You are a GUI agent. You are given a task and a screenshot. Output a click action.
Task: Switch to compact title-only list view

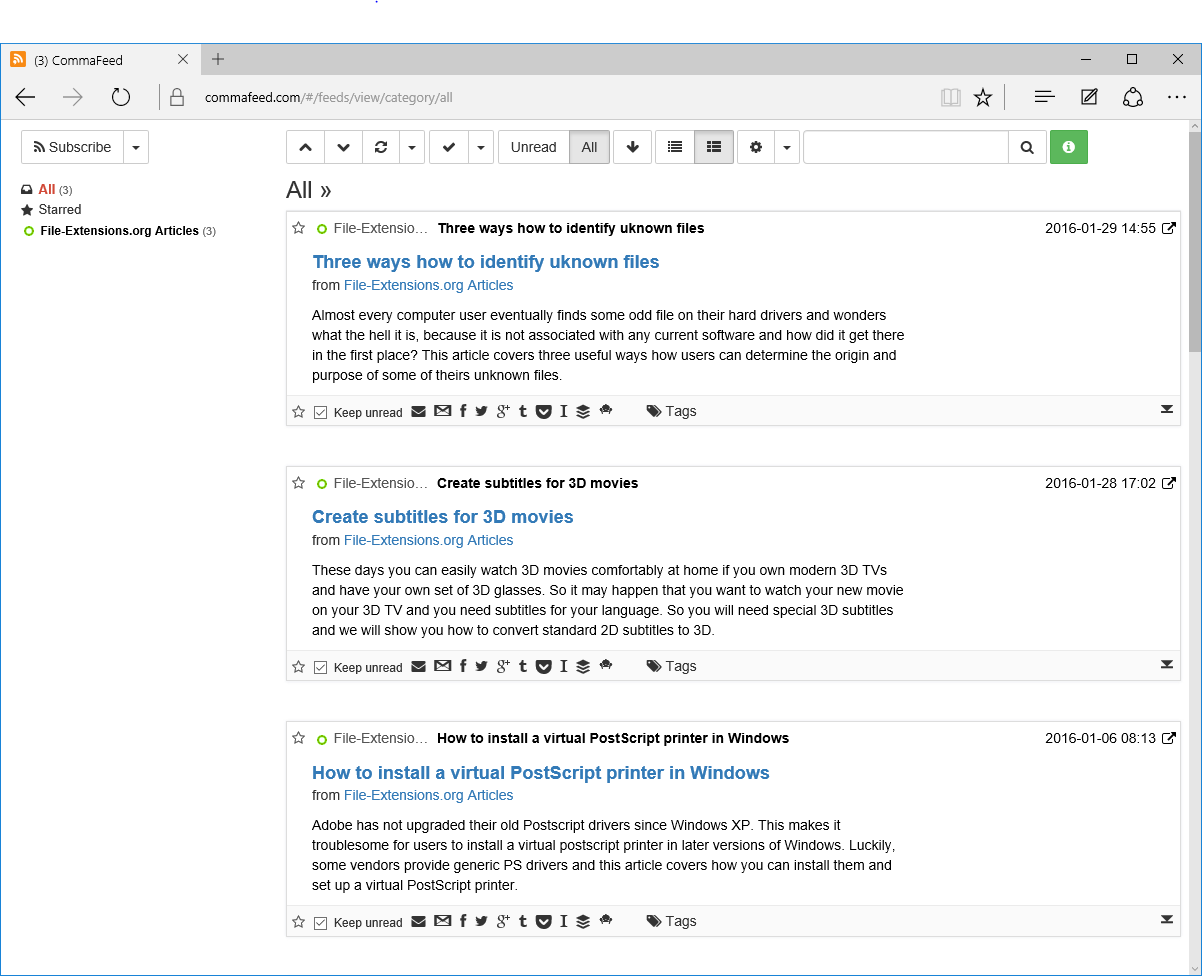pos(675,147)
